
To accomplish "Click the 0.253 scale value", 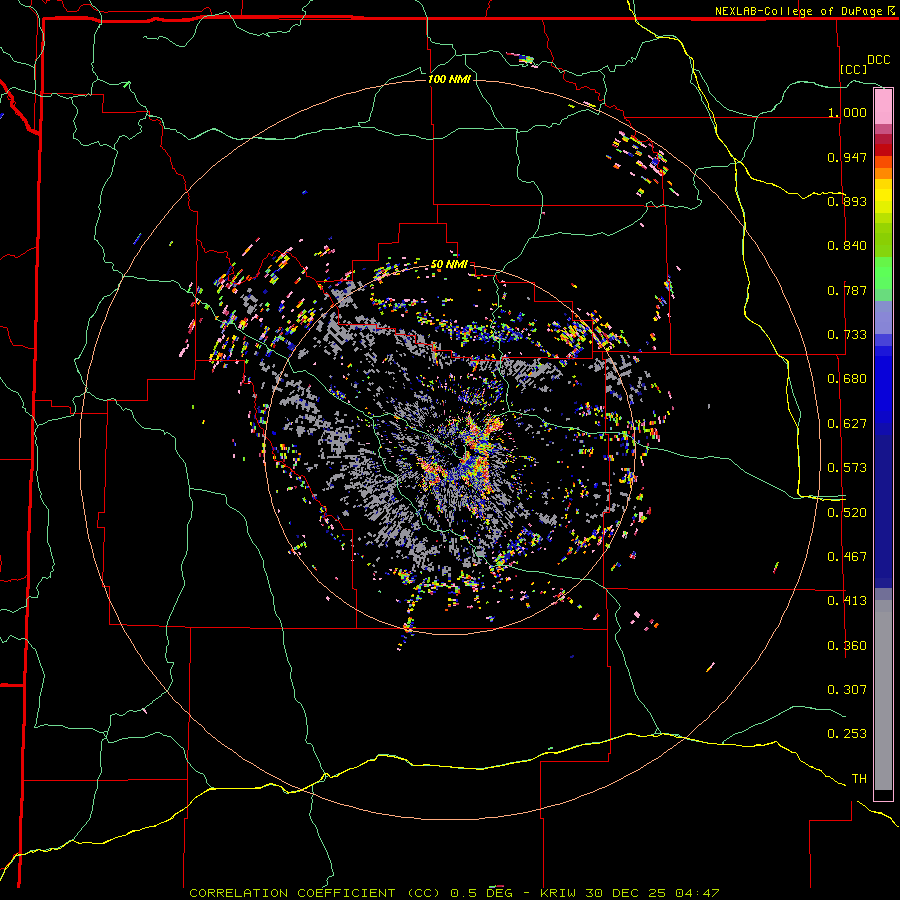I will (847, 734).
